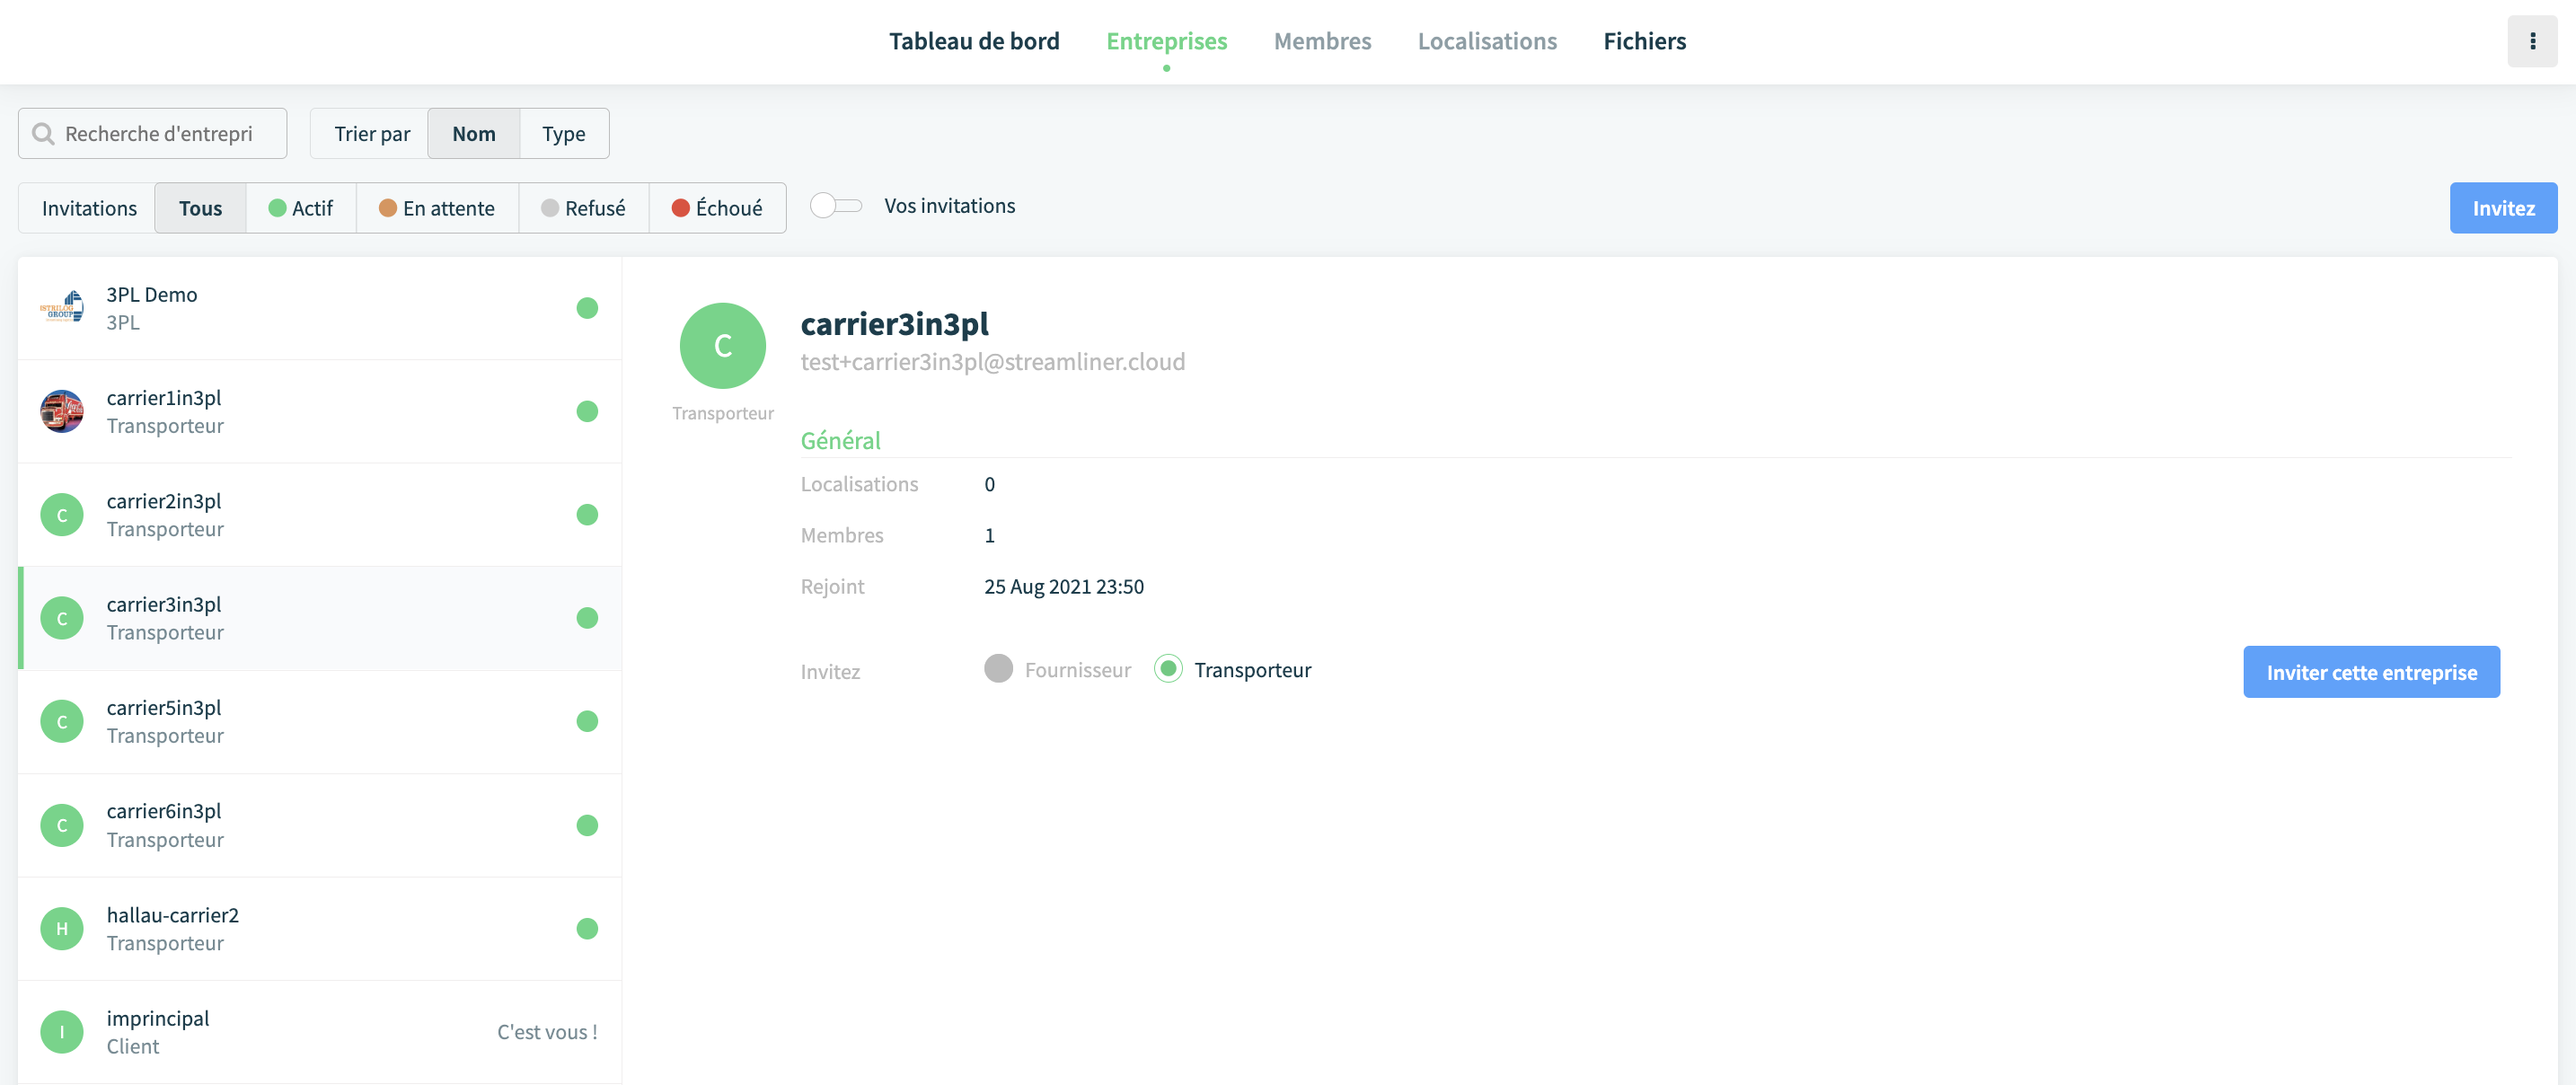Select the carrier5in3pl company row
The image size is (2576, 1085).
coord(320,721)
